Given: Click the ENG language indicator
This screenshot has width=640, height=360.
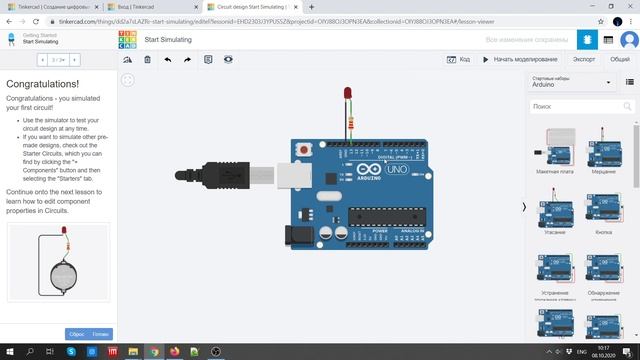Looking at the screenshot, I should (x=582, y=351).
